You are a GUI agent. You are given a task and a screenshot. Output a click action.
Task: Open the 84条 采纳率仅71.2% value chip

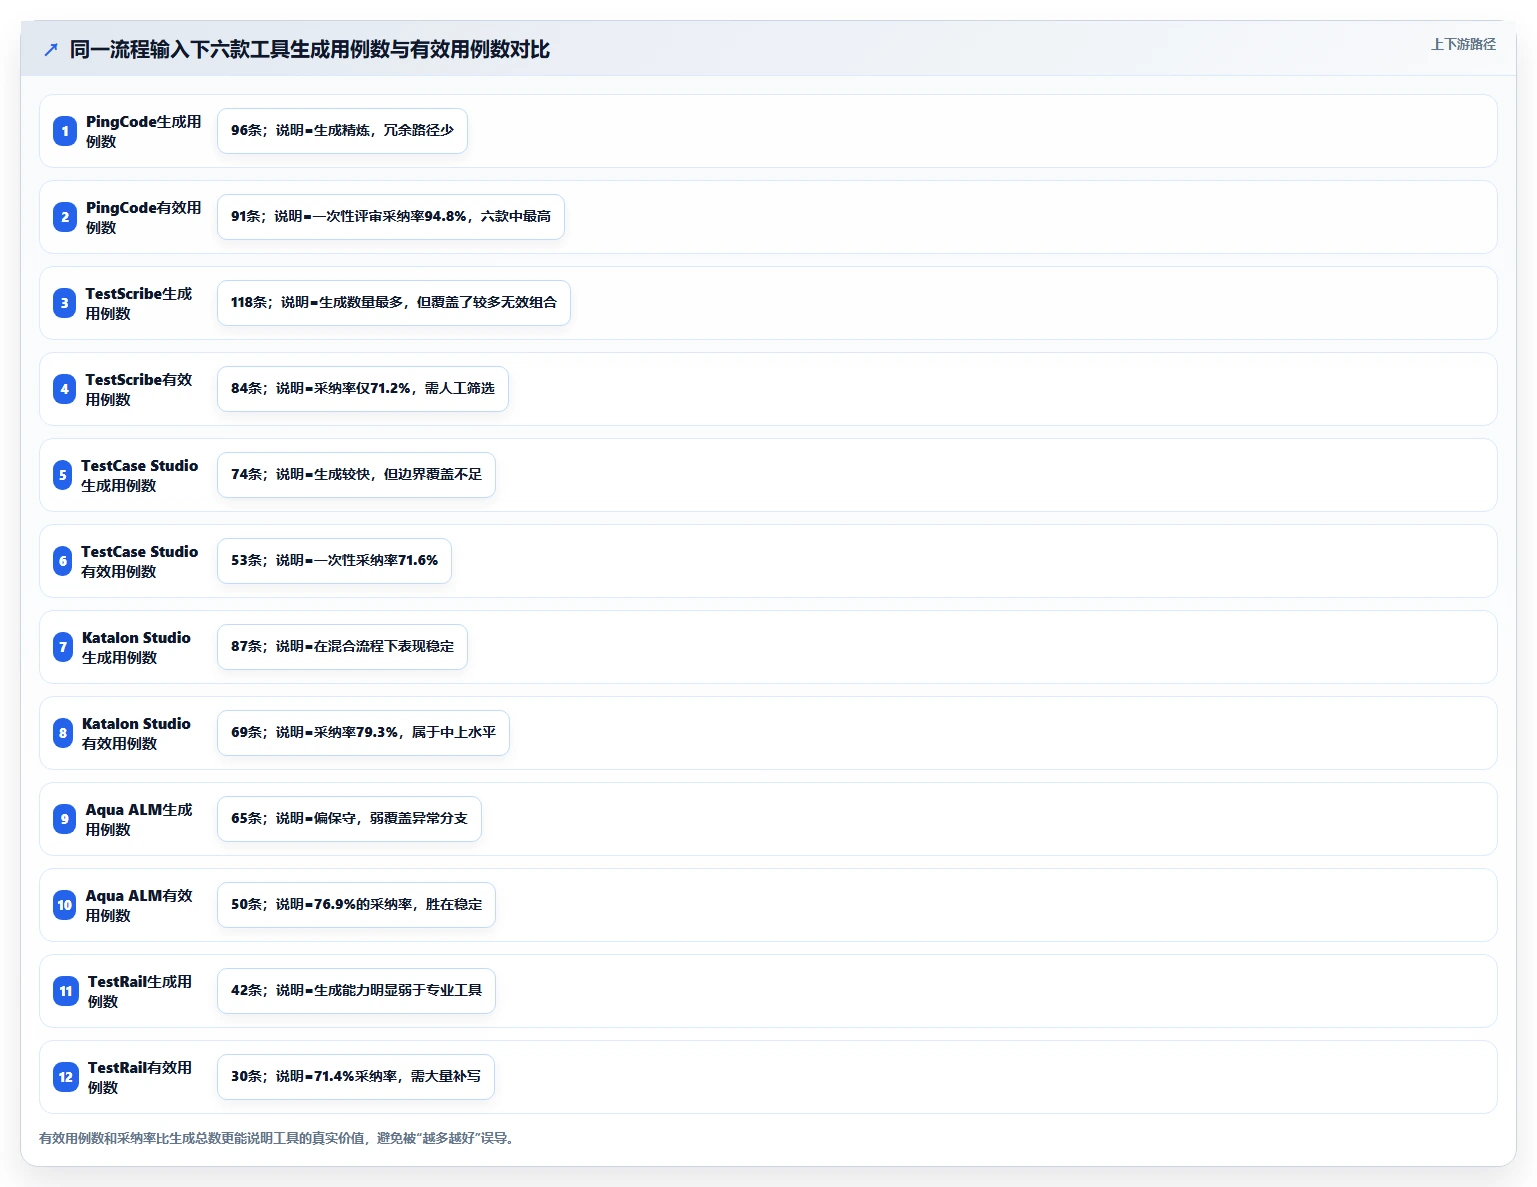pyautogui.click(x=363, y=389)
